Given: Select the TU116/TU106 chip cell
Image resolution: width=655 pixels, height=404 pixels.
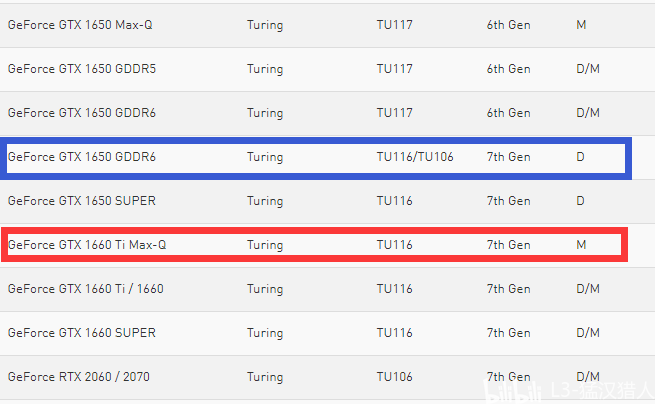Looking at the screenshot, I should pyautogui.click(x=415, y=157).
